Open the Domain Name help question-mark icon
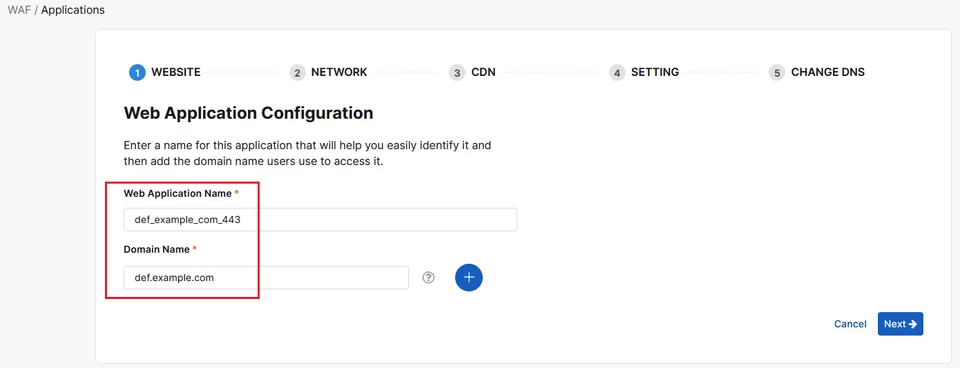This screenshot has width=960, height=368. [429, 277]
